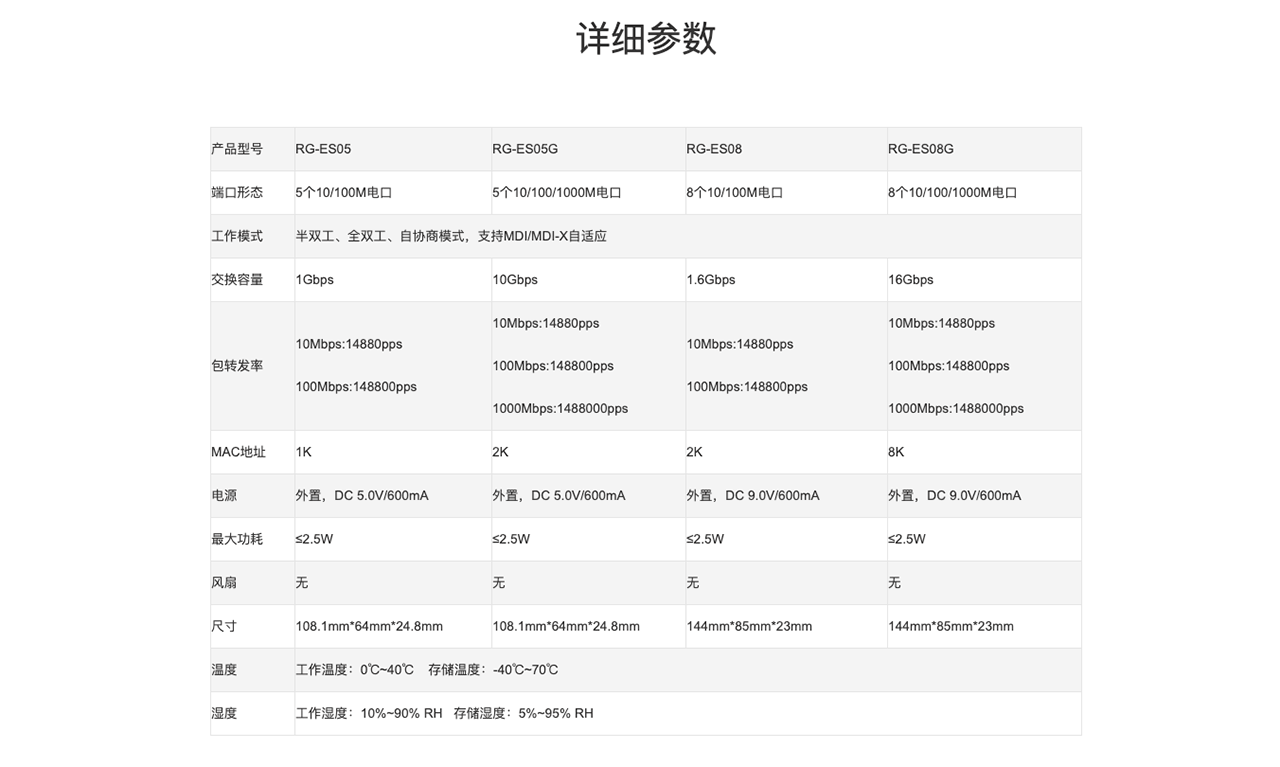Select the 8K MAC address value
The height and width of the screenshot is (767, 1280).
coord(897,452)
